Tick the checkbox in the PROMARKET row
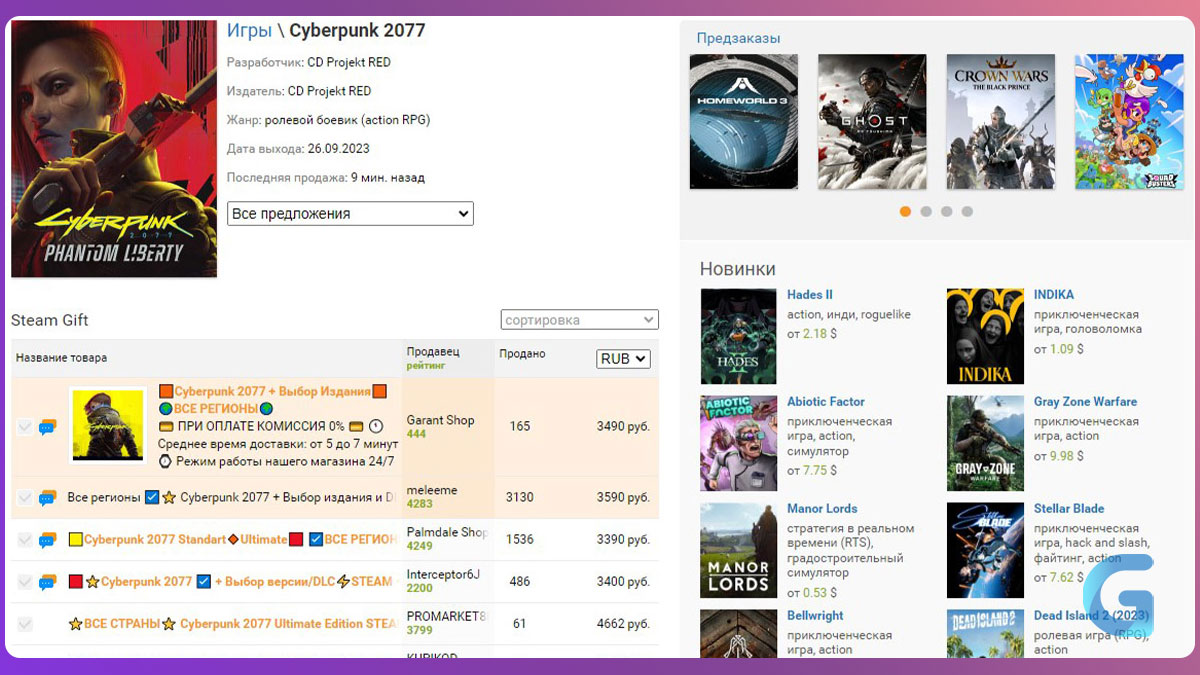 [x=25, y=624]
